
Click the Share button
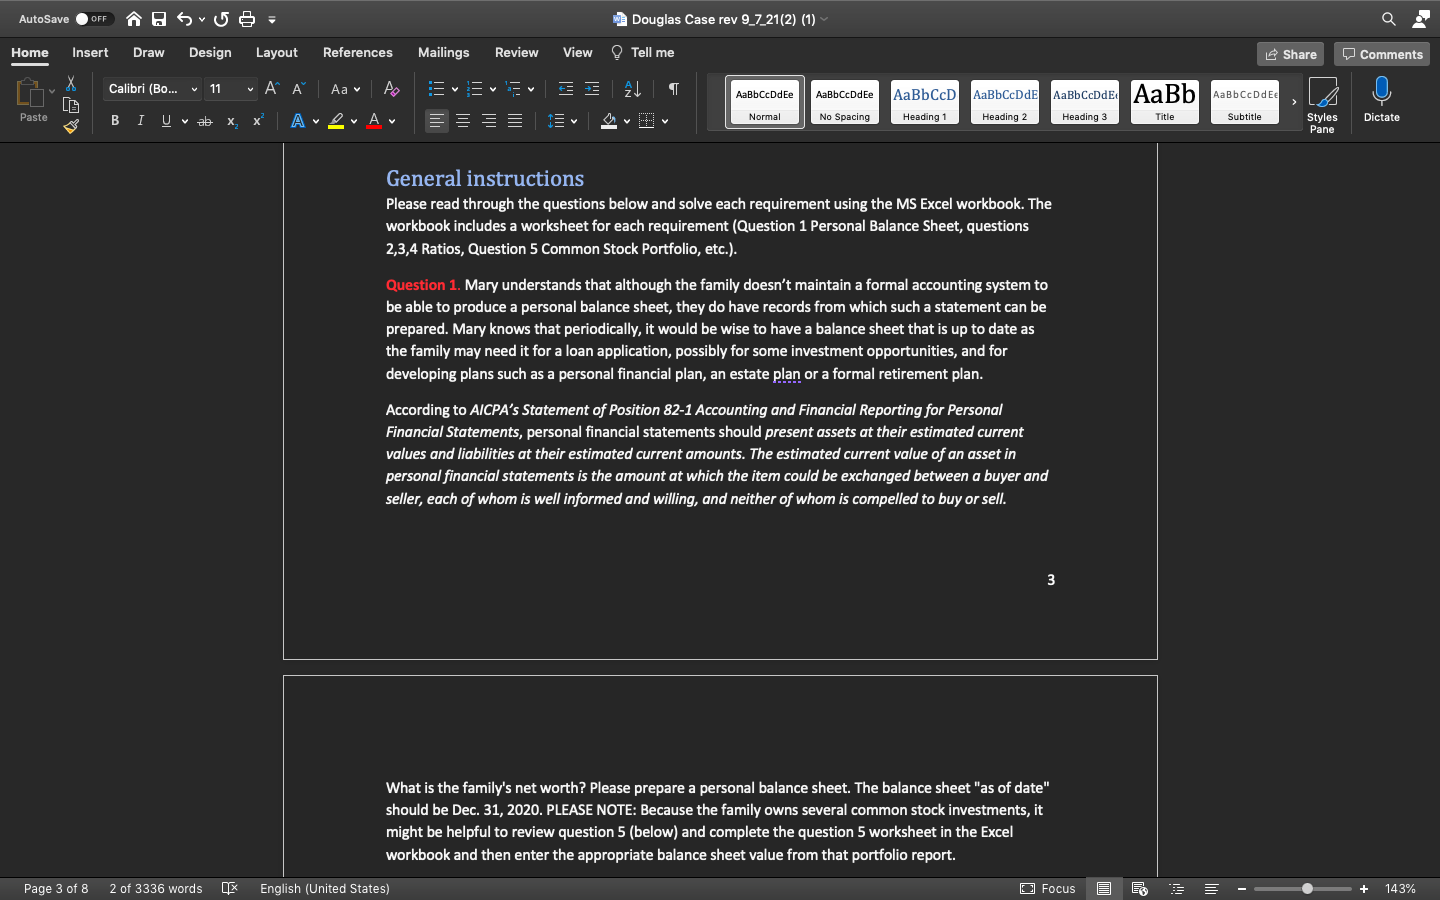click(x=1290, y=54)
